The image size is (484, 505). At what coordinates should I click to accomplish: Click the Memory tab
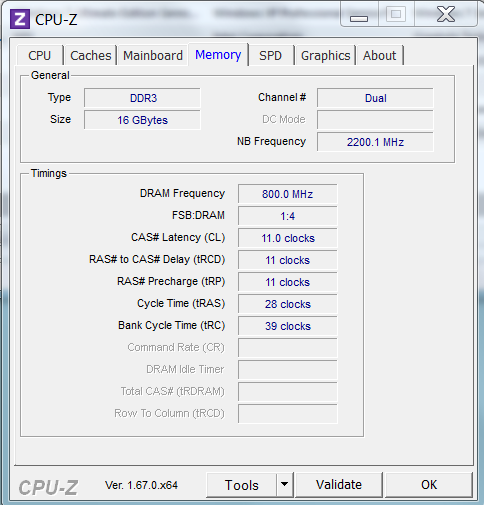click(218, 55)
